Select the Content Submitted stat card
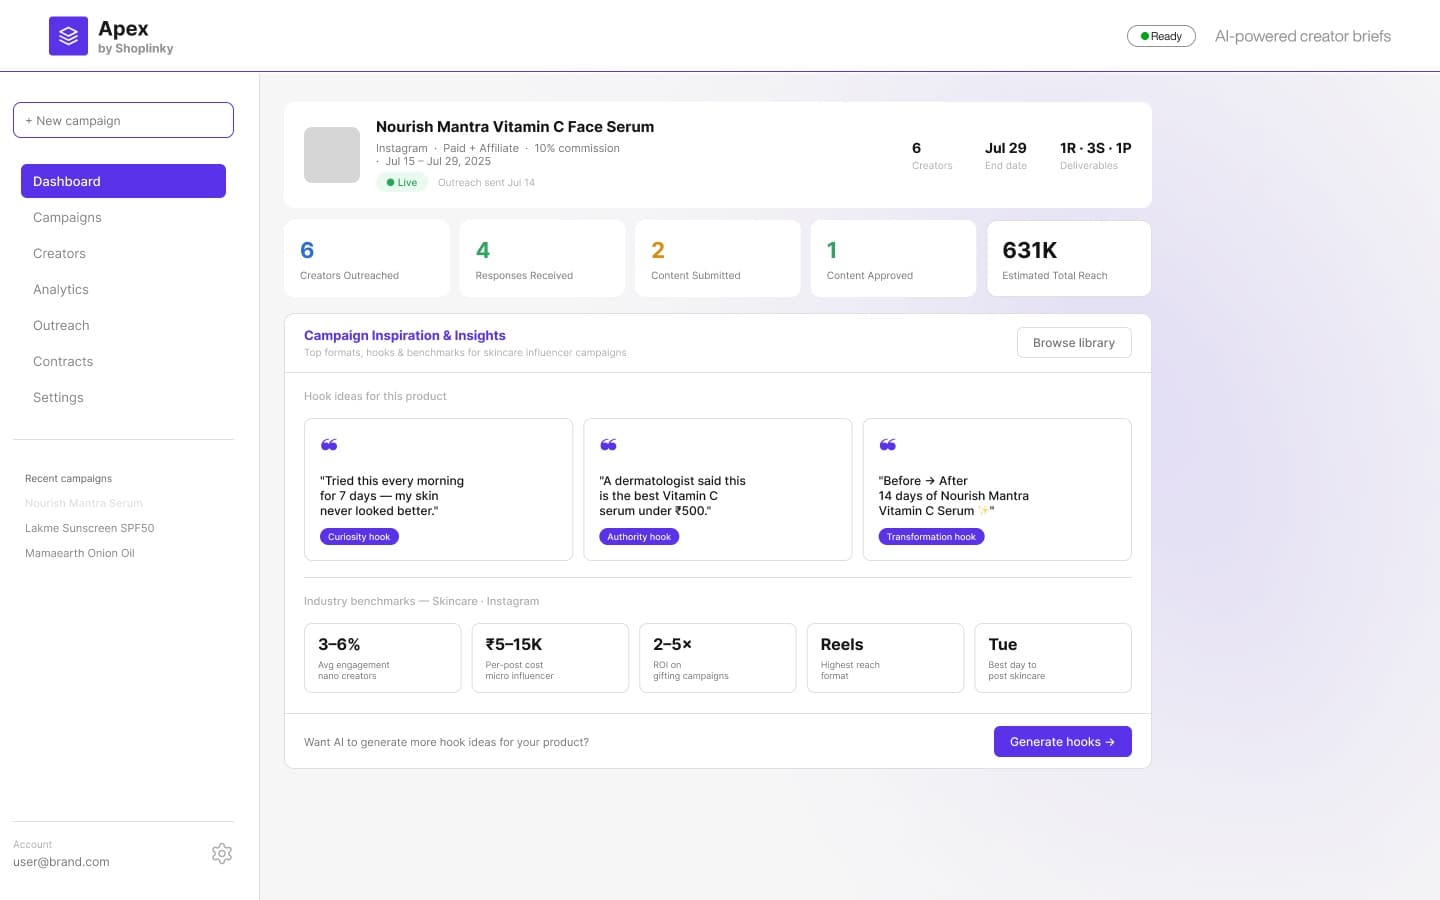The height and width of the screenshot is (900, 1440). point(718,258)
